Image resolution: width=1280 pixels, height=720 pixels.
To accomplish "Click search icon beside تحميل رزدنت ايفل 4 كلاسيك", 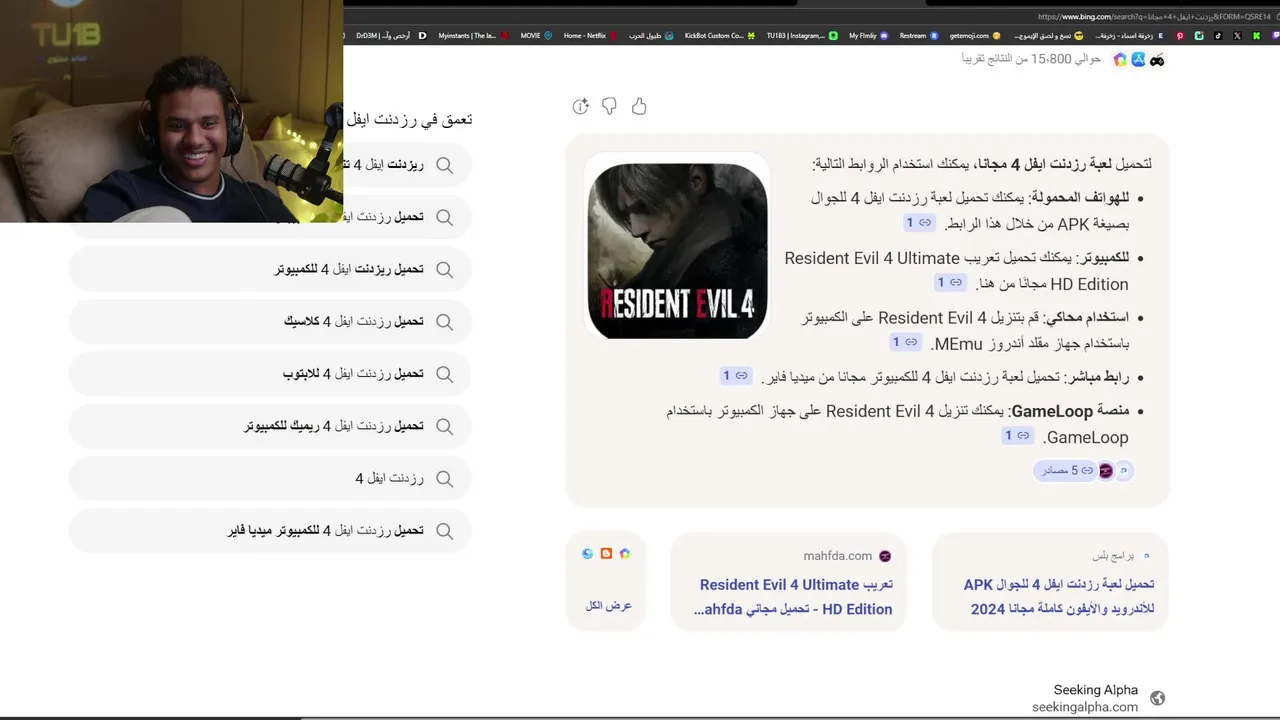I will (445, 322).
